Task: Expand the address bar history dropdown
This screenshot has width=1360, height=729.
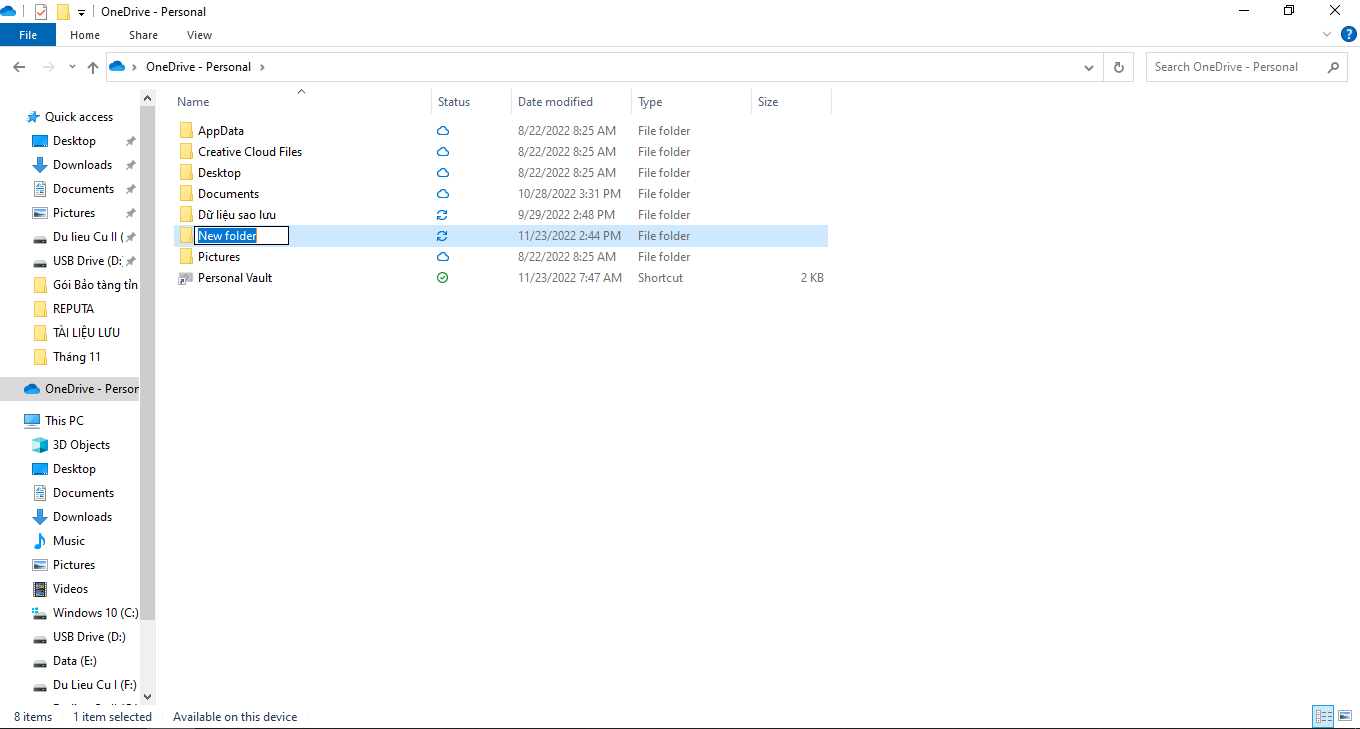Action: tap(1090, 67)
